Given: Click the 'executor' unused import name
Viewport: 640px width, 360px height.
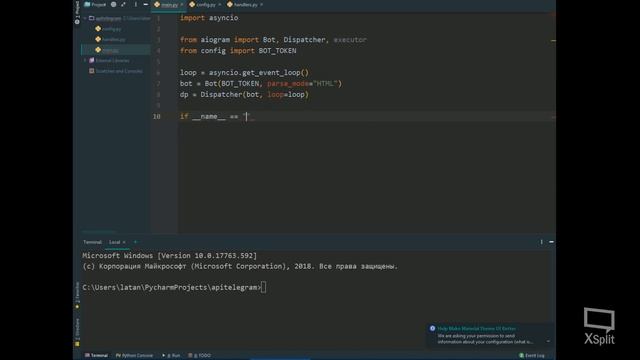Looking at the screenshot, I should pos(350,40).
